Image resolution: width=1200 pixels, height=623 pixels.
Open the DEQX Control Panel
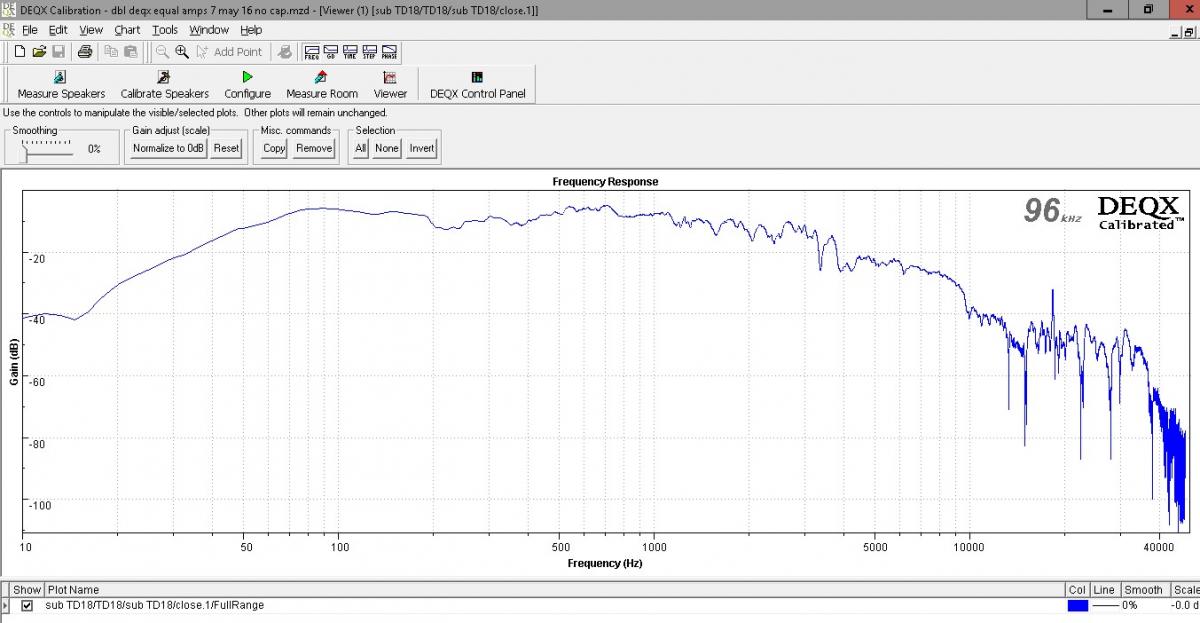(x=477, y=84)
